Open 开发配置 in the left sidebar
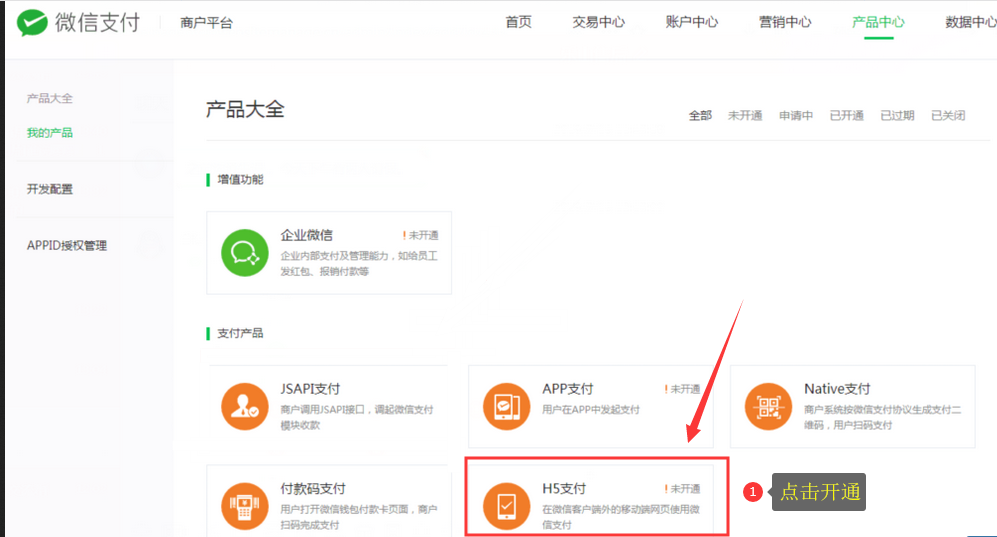The image size is (997, 537). [x=50, y=189]
